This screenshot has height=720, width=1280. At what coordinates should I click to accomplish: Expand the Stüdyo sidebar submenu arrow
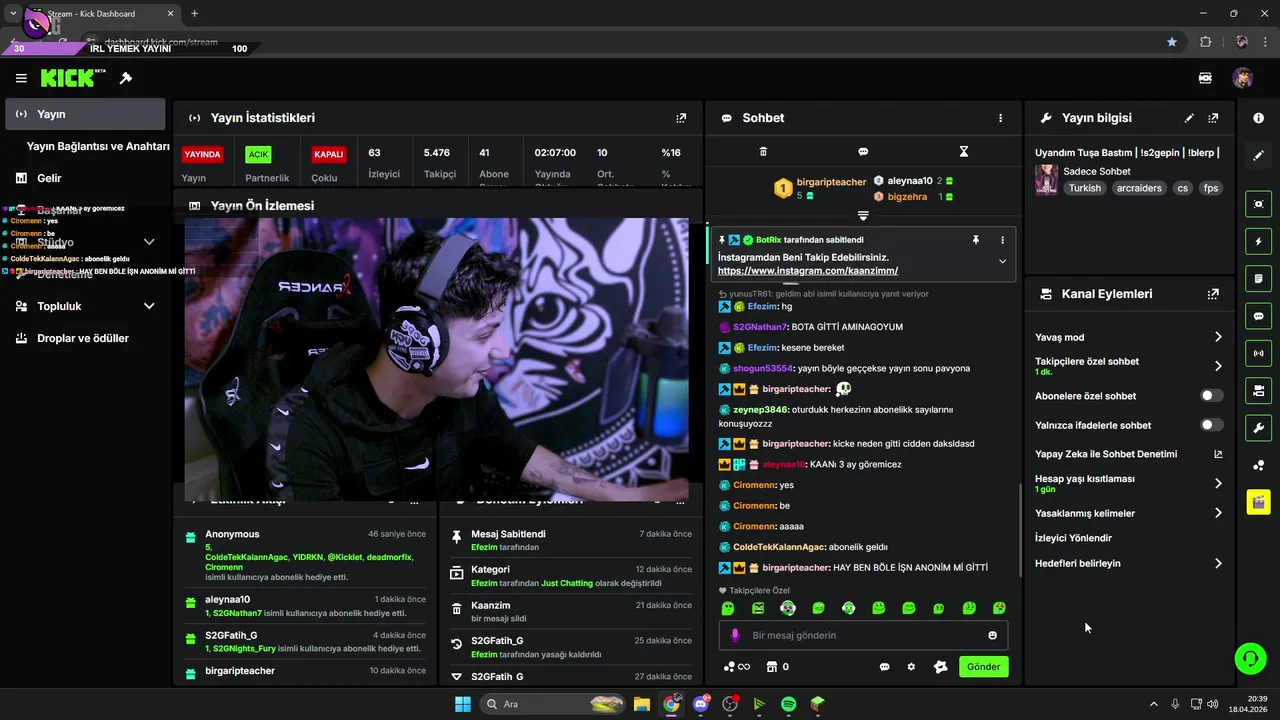149,242
